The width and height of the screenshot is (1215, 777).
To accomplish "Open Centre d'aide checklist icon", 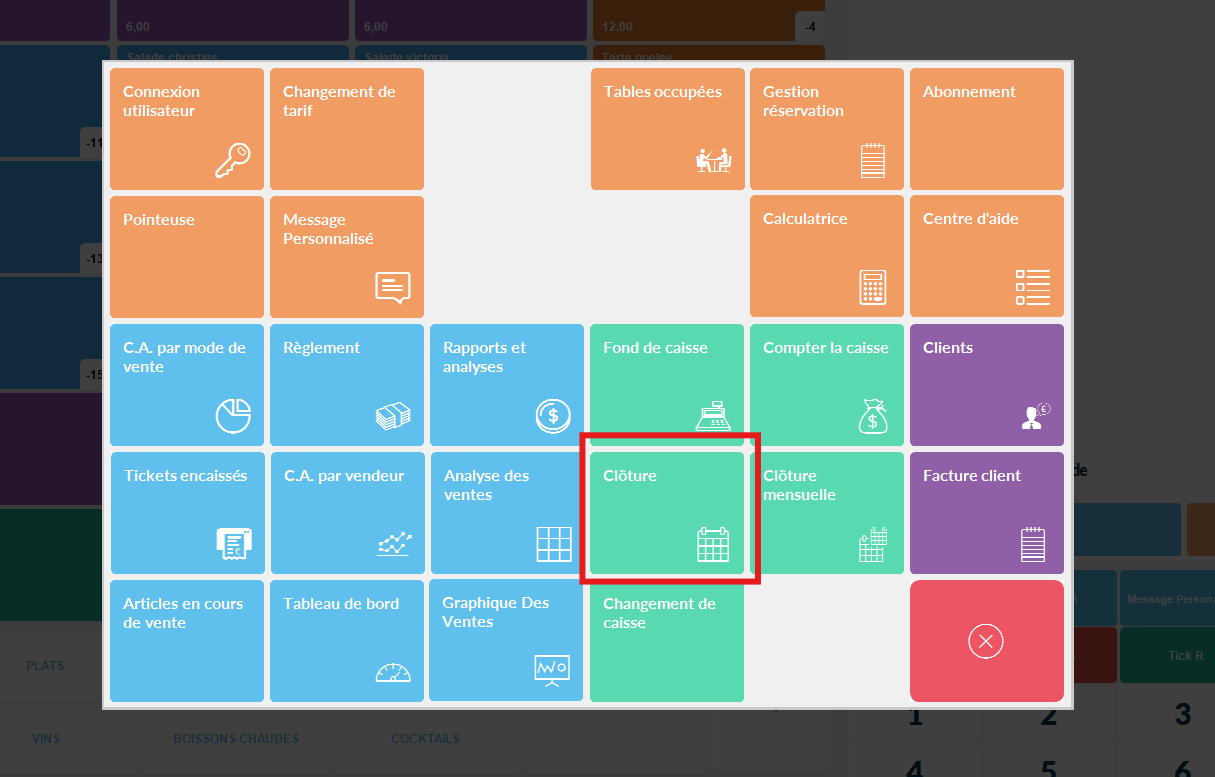I will (x=1032, y=287).
